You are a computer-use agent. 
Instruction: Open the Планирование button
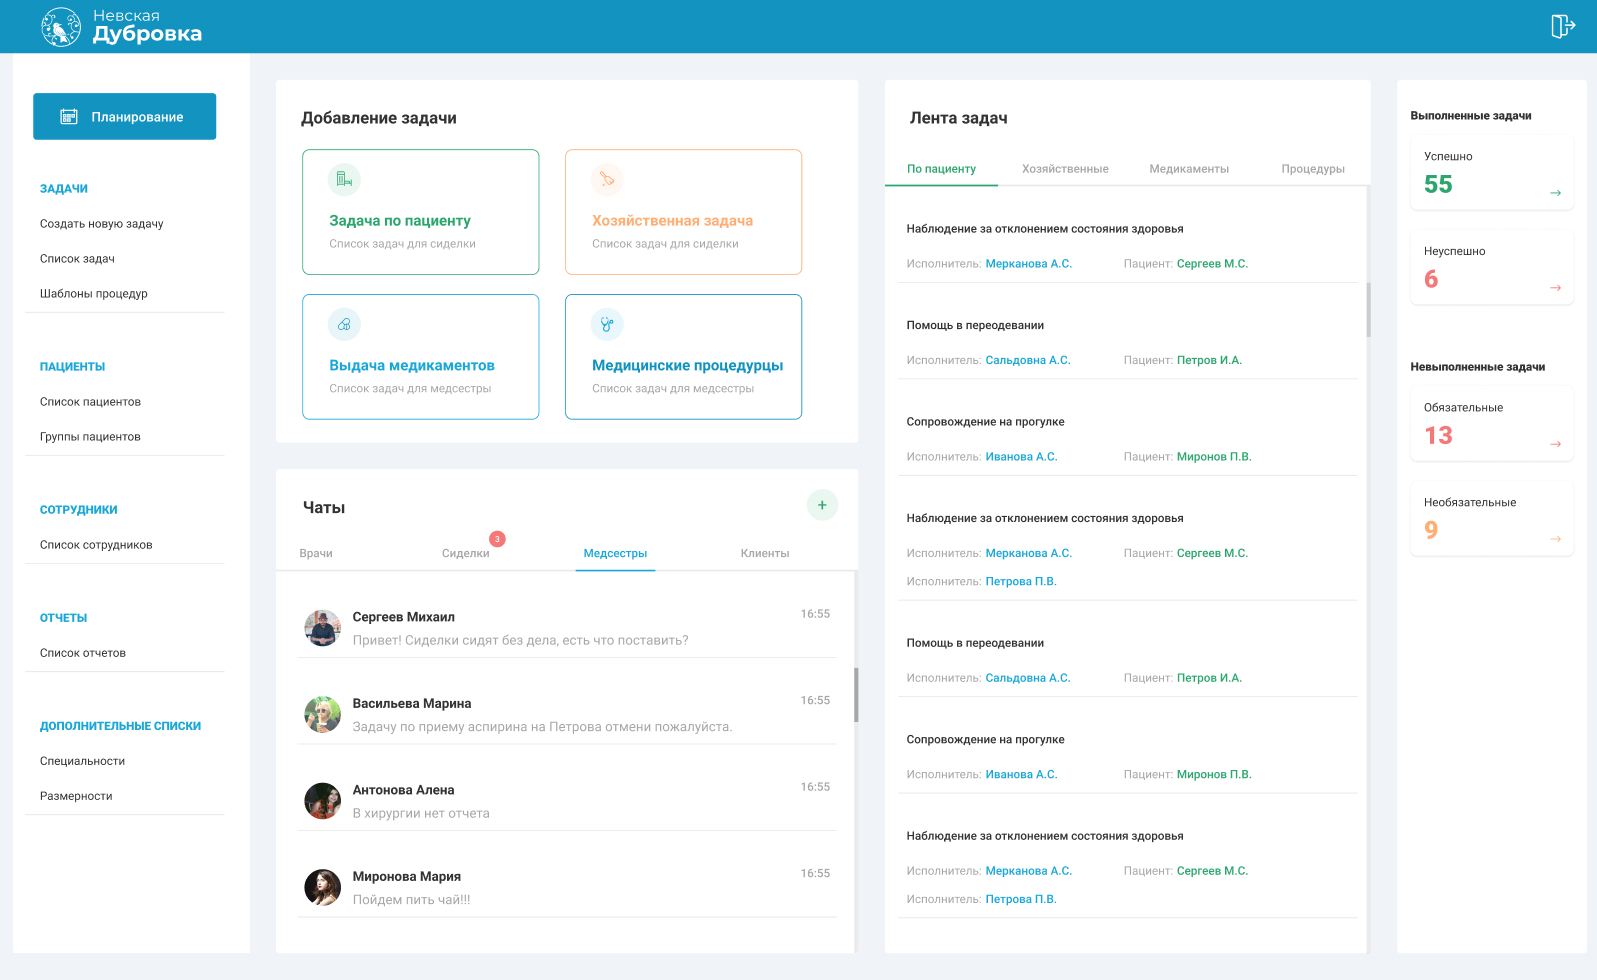124,117
